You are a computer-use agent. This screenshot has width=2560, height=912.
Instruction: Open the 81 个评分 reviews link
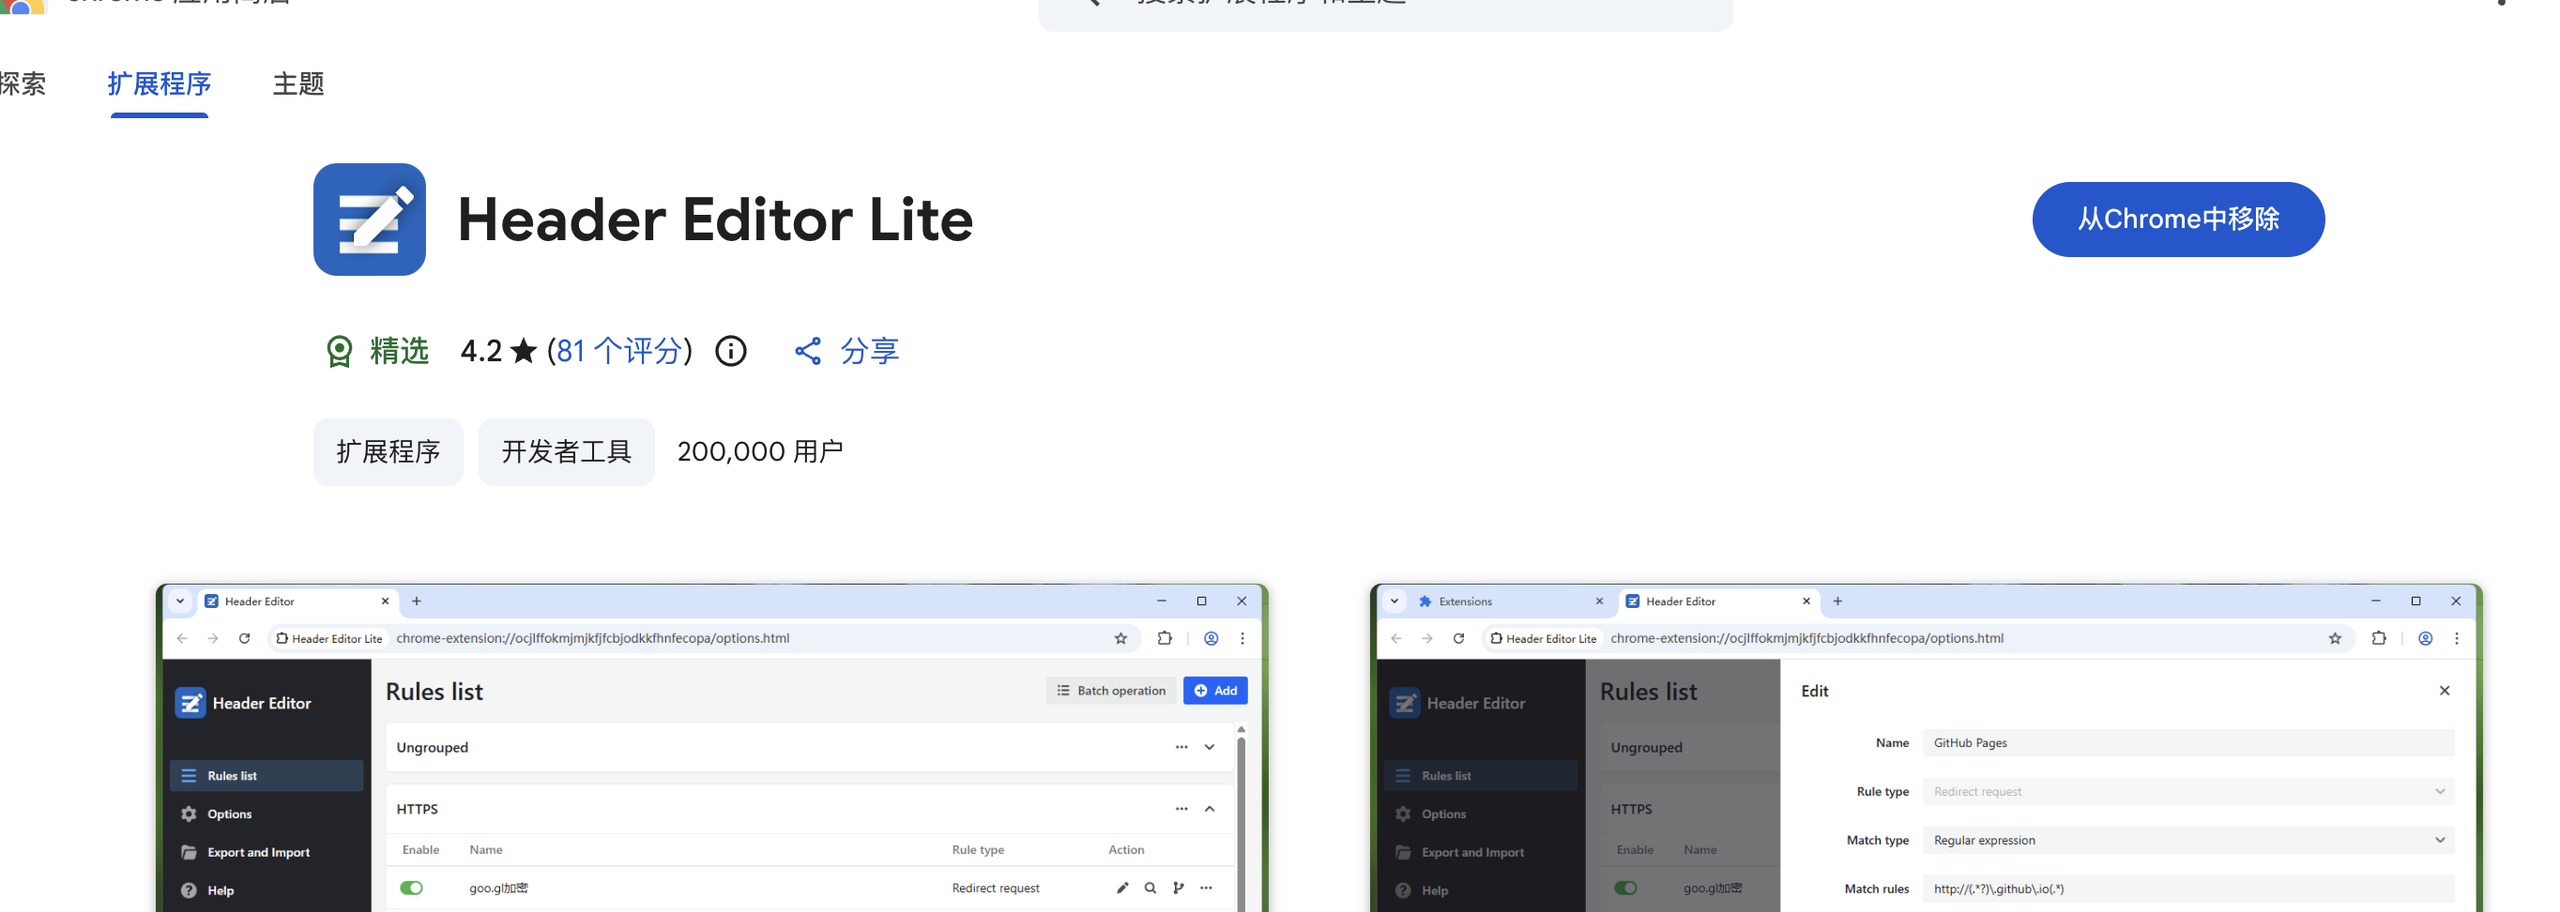click(619, 351)
